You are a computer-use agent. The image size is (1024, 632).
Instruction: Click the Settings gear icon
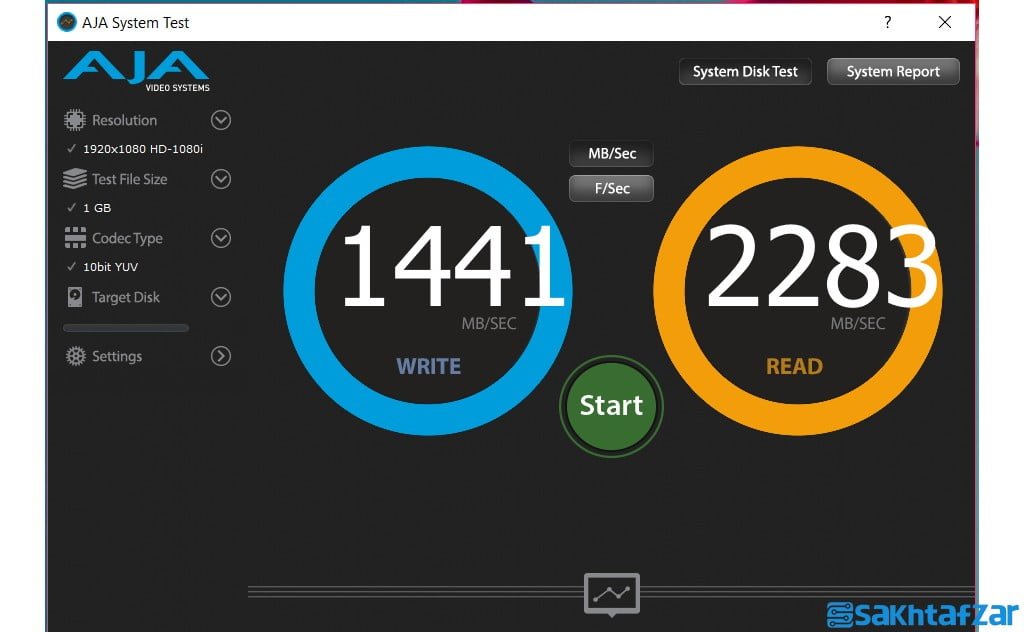(x=75, y=356)
